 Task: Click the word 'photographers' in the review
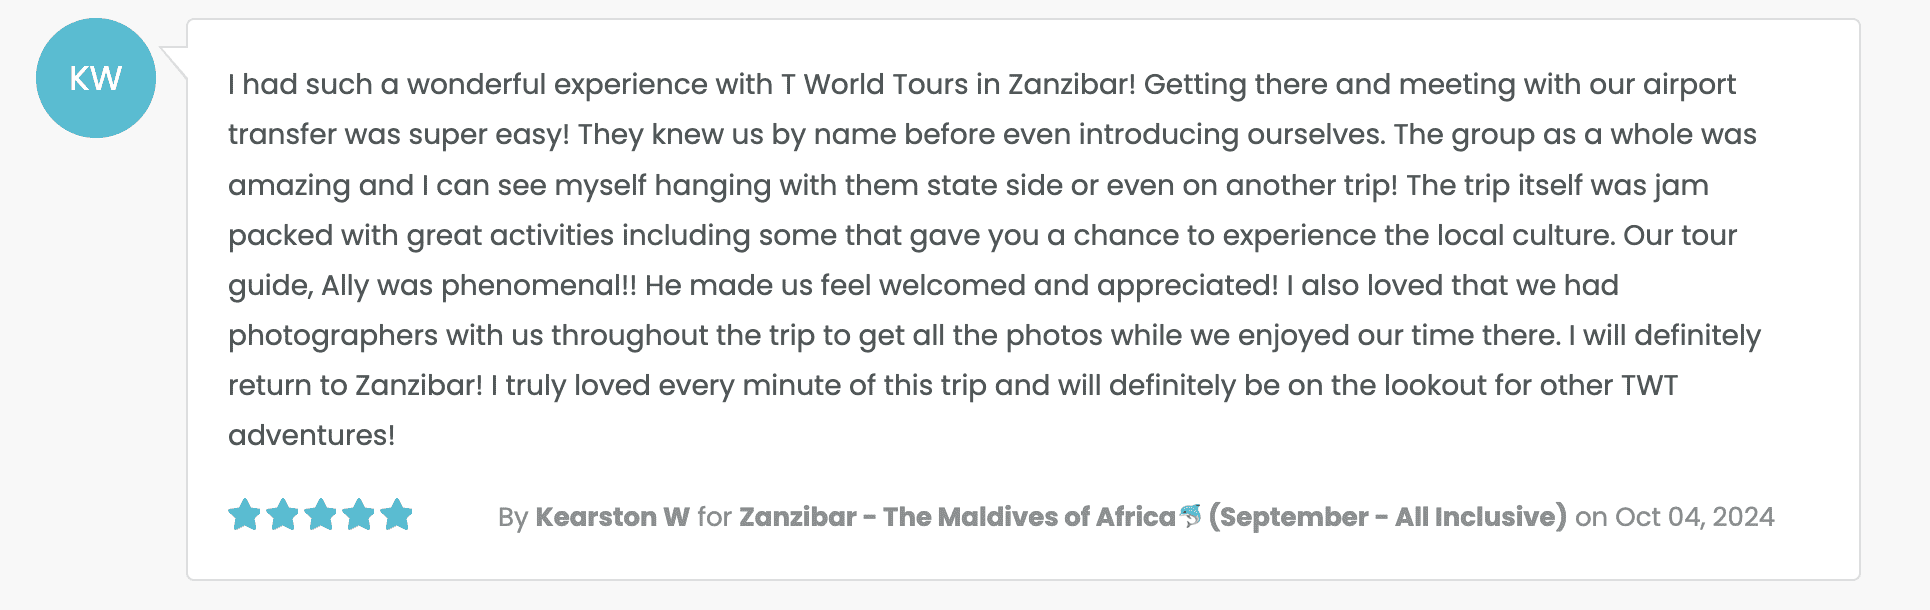point(332,336)
